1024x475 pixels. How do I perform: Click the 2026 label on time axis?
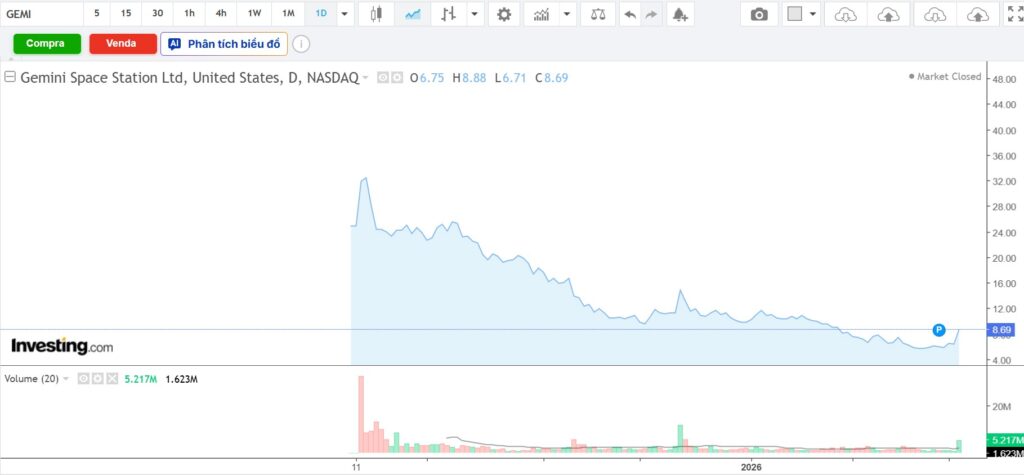click(x=752, y=467)
